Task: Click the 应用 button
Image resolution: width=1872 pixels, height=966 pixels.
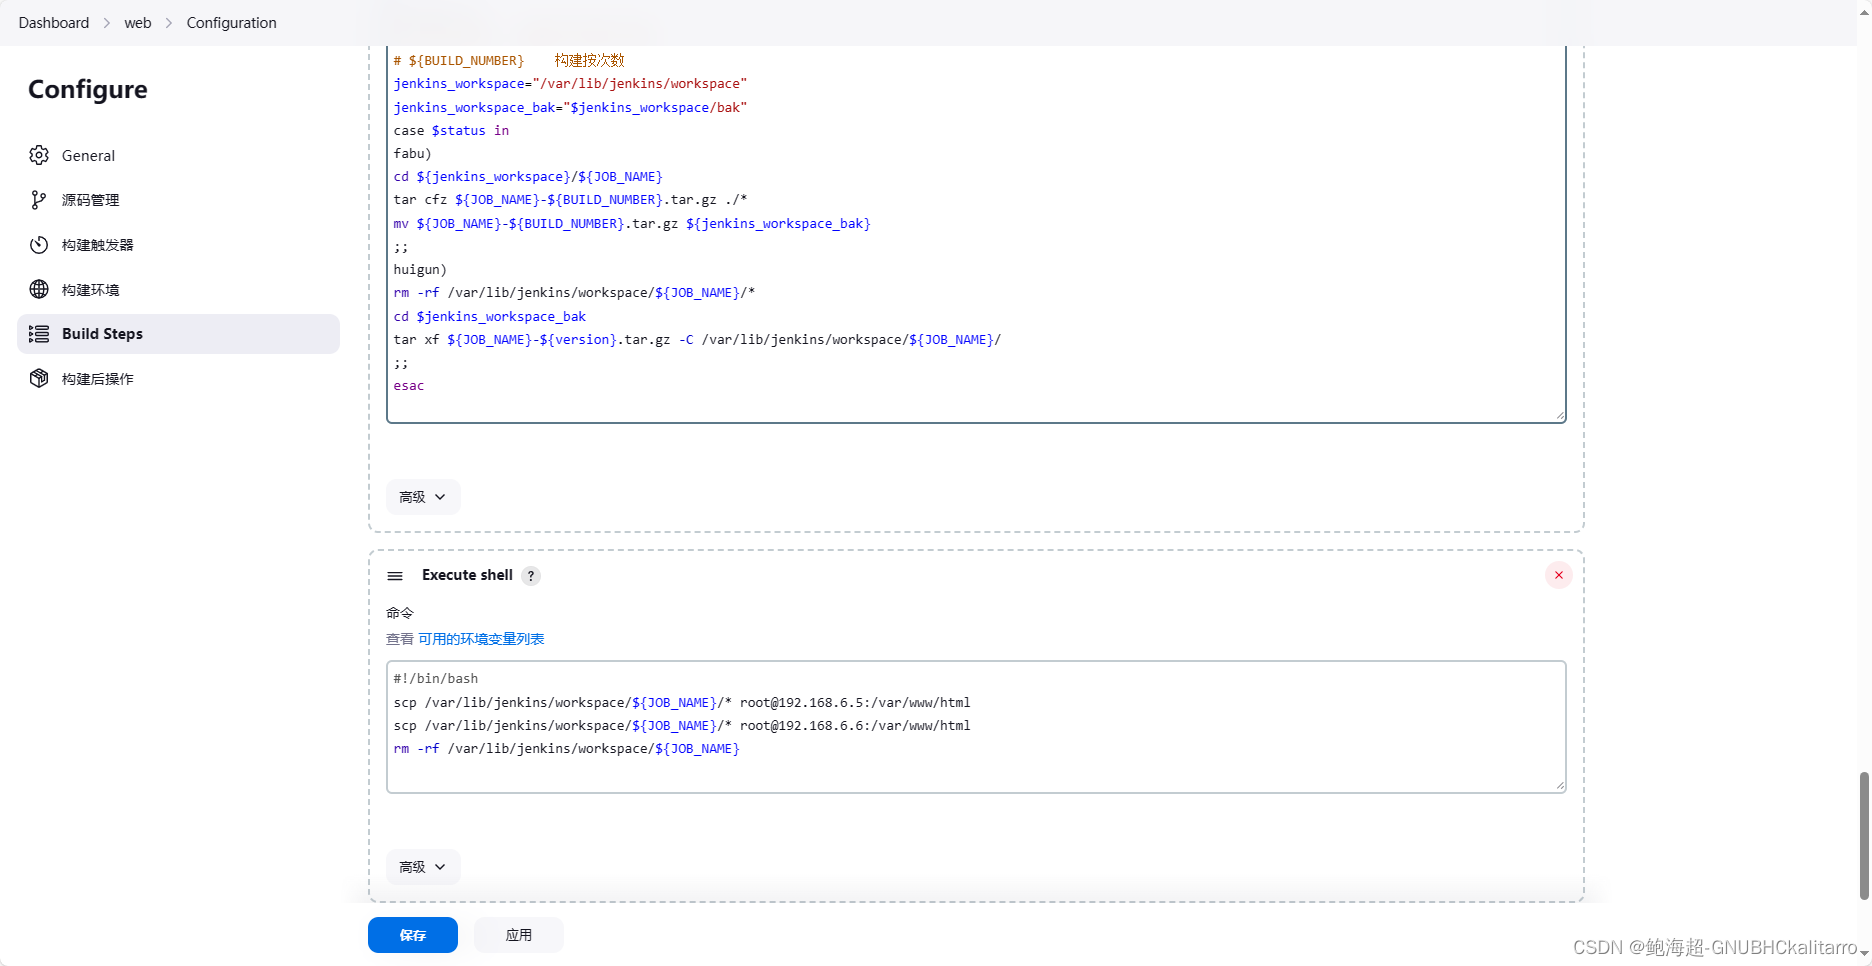Action: click(x=519, y=935)
